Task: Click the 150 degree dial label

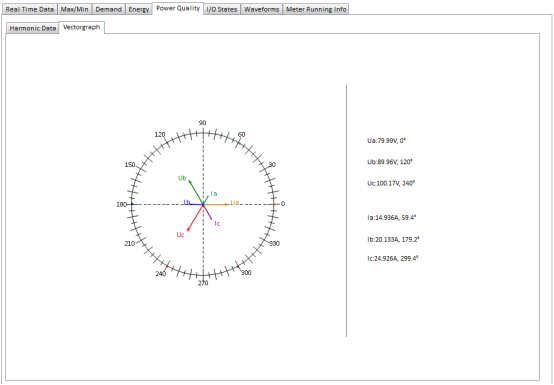Action: 130,165
